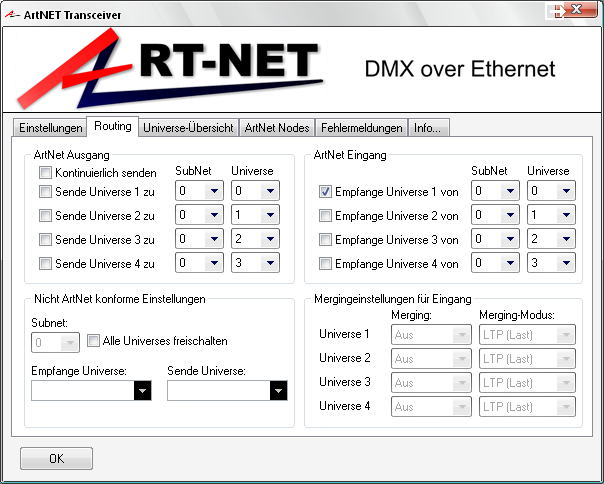
Task: Toggle Alle Universes freischalten checkbox
Action: [x=93, y=341]
